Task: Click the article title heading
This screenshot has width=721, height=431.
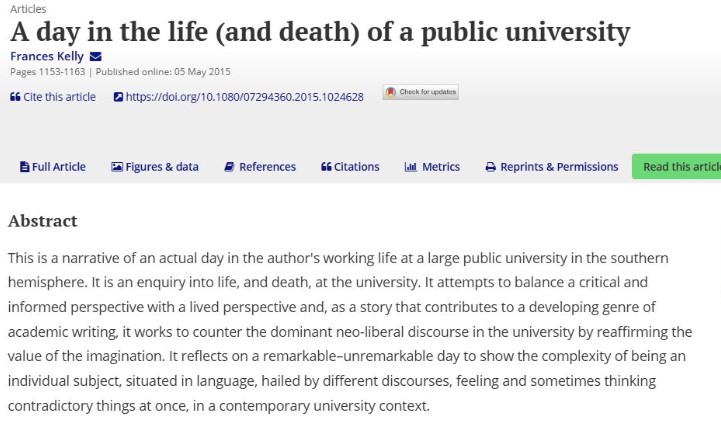Action: pos(320,32)
